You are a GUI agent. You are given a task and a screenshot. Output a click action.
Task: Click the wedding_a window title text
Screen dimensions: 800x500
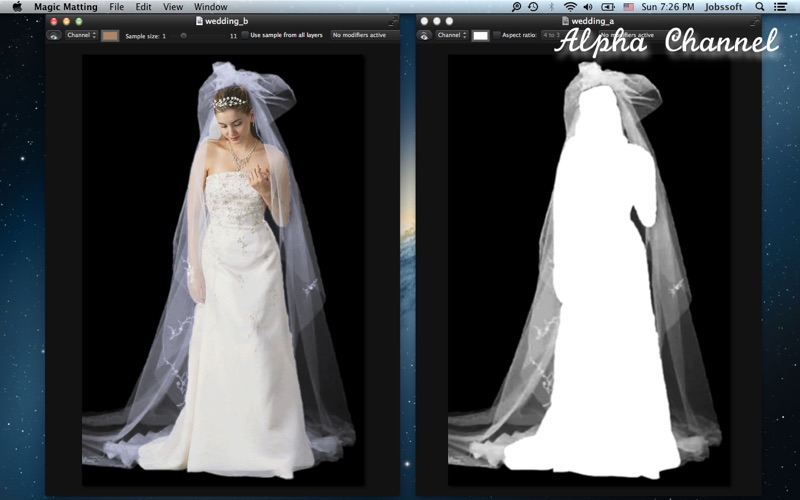(593, 21)
